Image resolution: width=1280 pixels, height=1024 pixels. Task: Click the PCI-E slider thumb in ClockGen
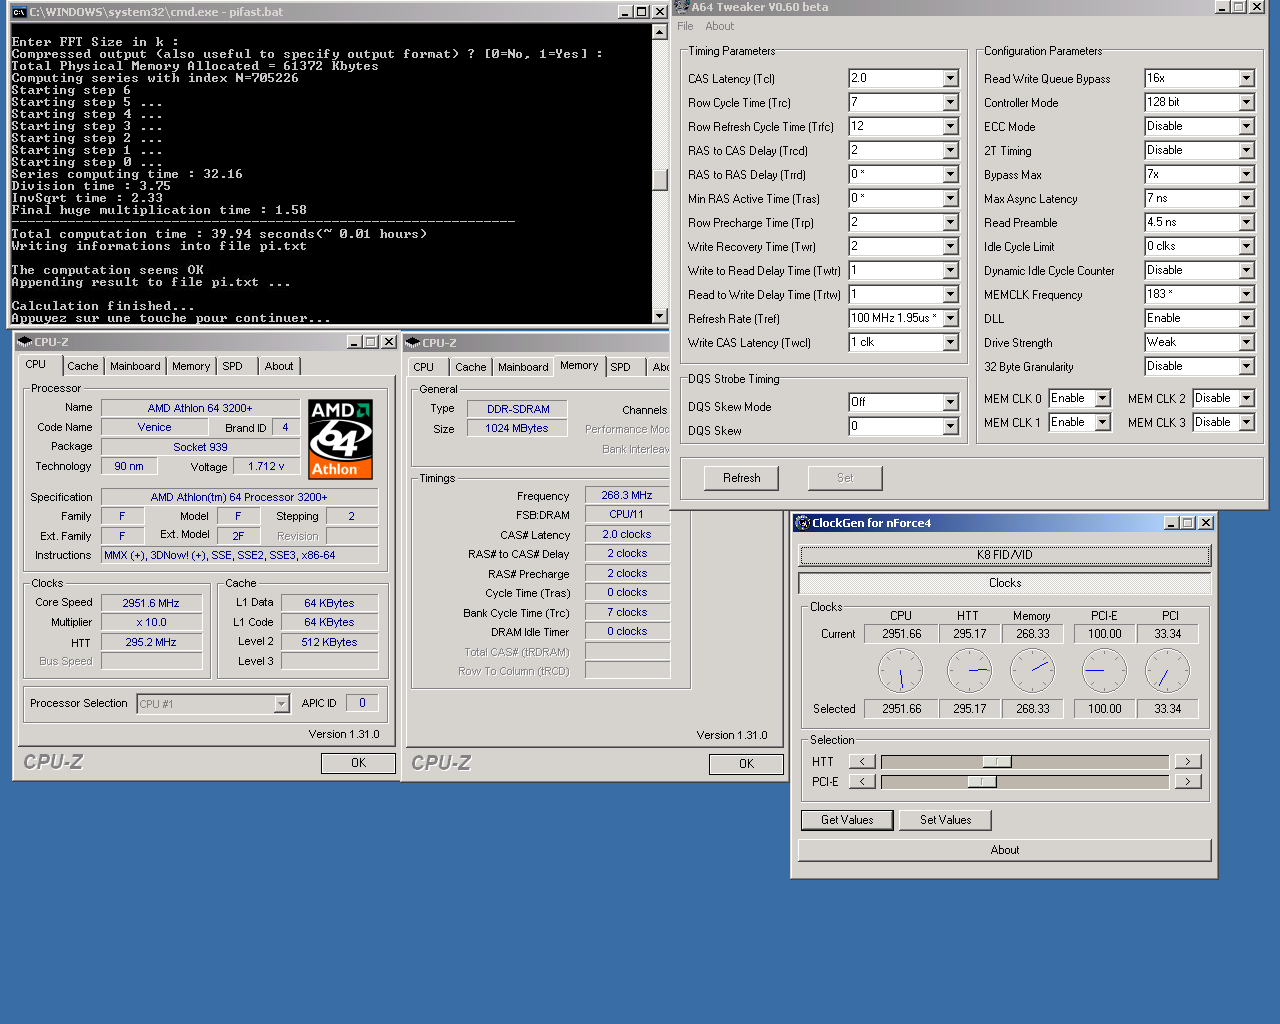pyautogui.click(x=982, y=781)
